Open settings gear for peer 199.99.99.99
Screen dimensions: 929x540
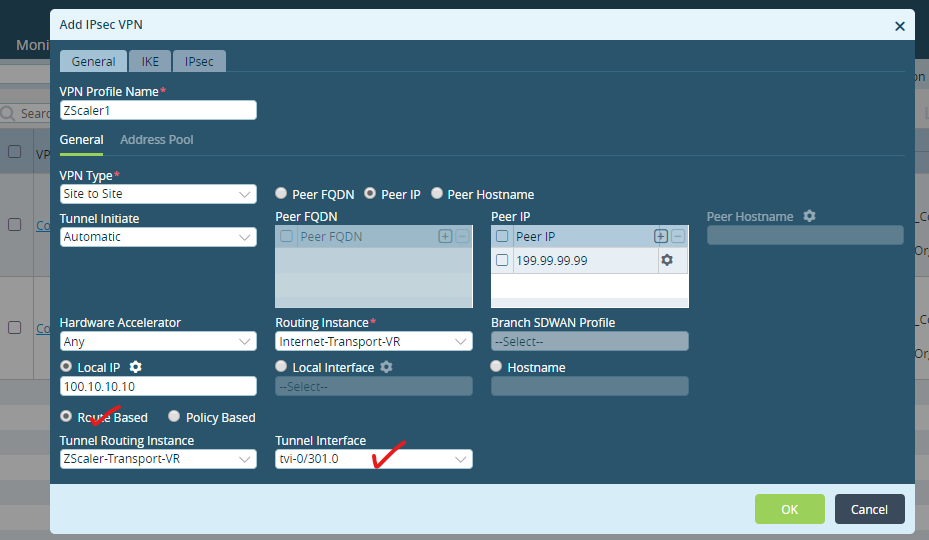click(x=667, y=260)
